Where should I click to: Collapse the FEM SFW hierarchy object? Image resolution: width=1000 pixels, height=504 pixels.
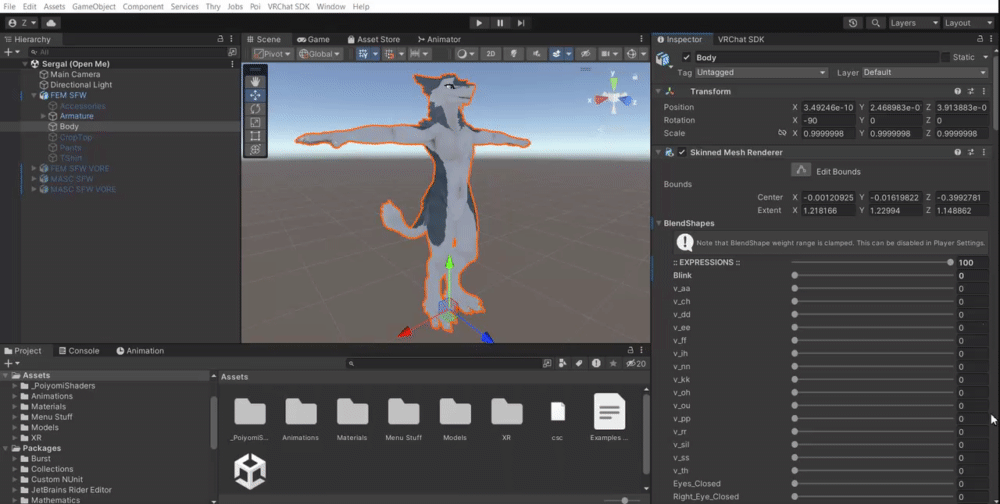(x=34, y=95)
